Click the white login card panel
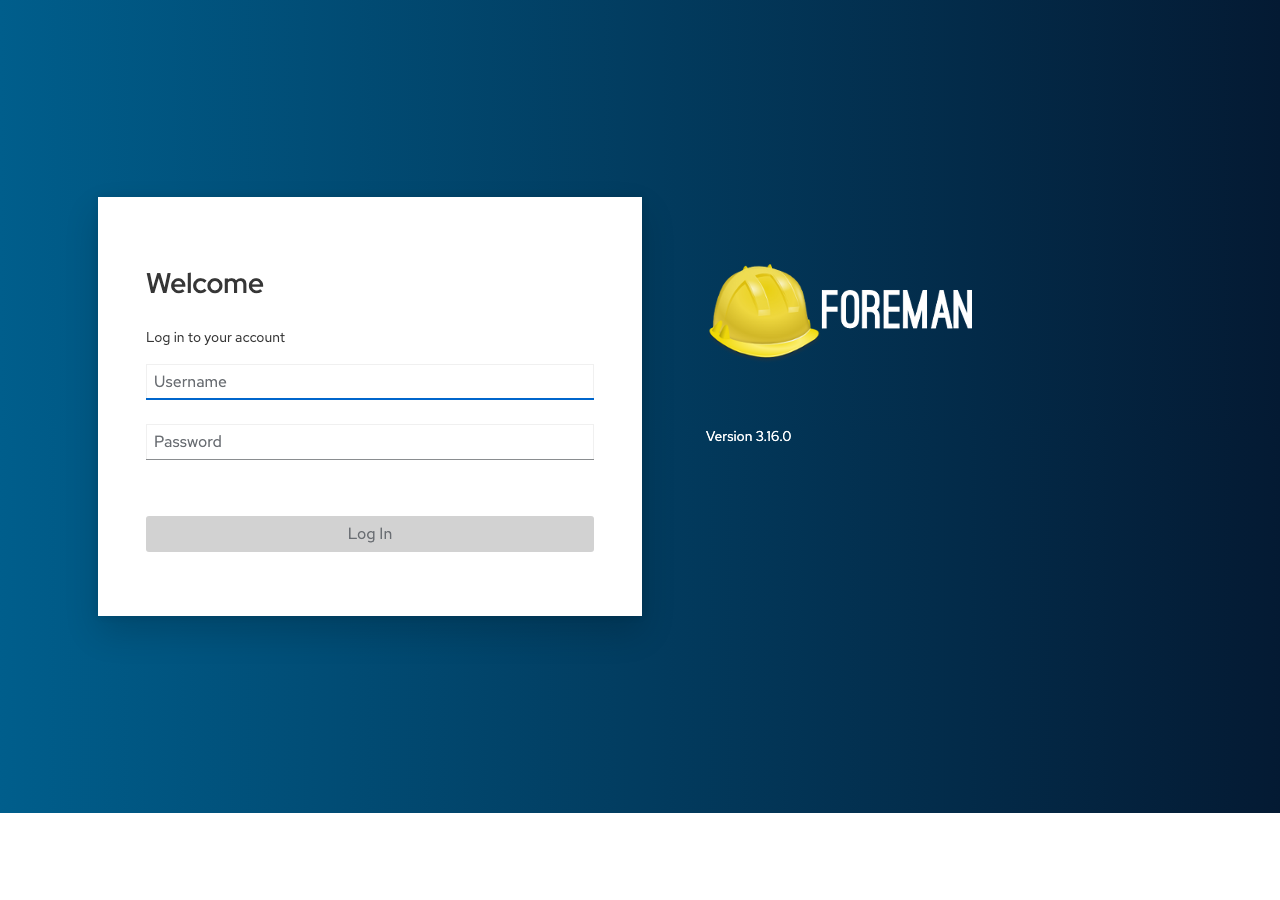The height and width of the screenshot is (900, 1280). pyautogui.click(x=370, y=590)
